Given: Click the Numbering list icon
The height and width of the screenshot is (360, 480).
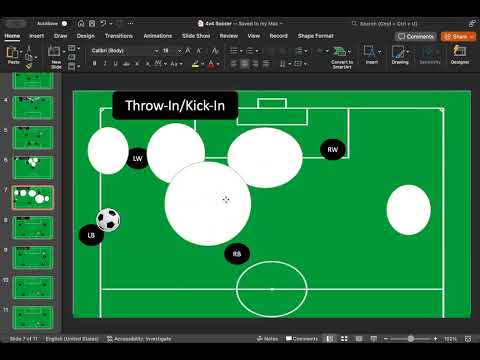Looking at the screenshot, I should pyautogui.click(x=250, y=51).
